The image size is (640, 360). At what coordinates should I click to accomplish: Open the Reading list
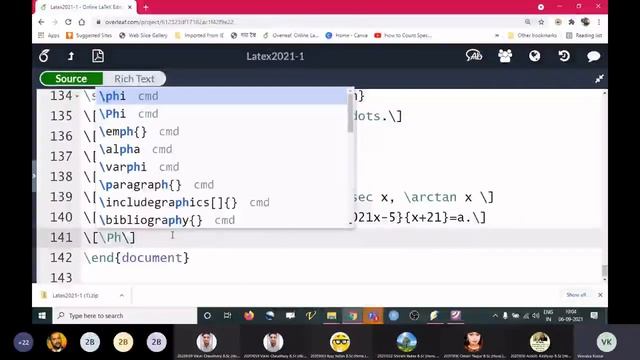584,36
